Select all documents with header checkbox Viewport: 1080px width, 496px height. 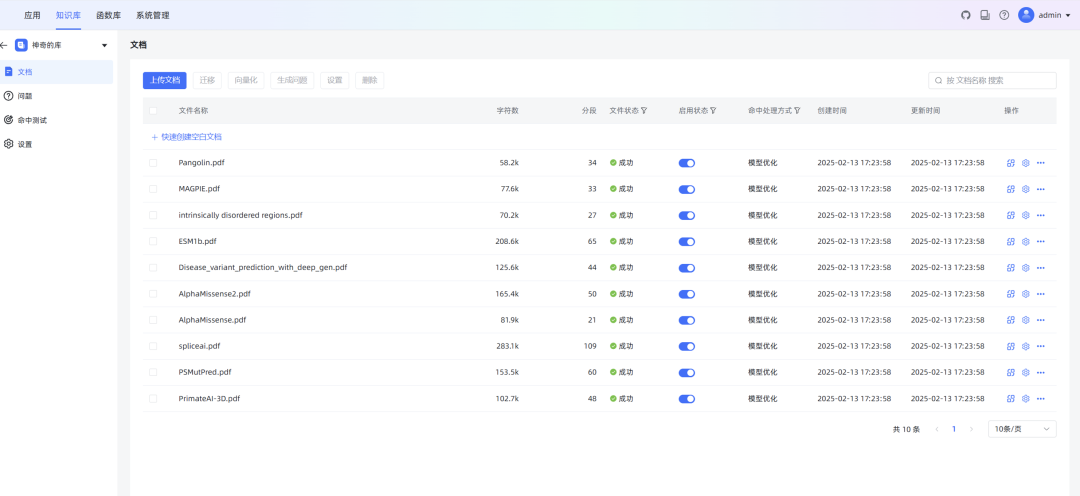click(x=153, y=111)
